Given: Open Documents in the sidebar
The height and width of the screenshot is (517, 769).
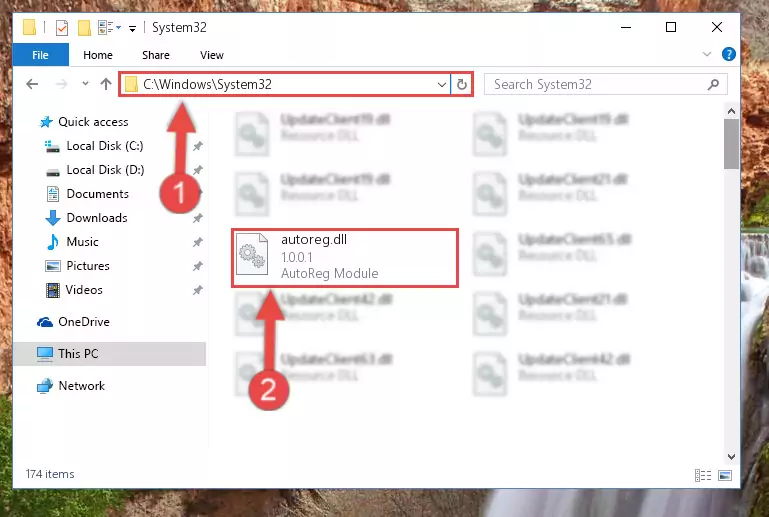Looking at the screenshot, I should (98, 194).
